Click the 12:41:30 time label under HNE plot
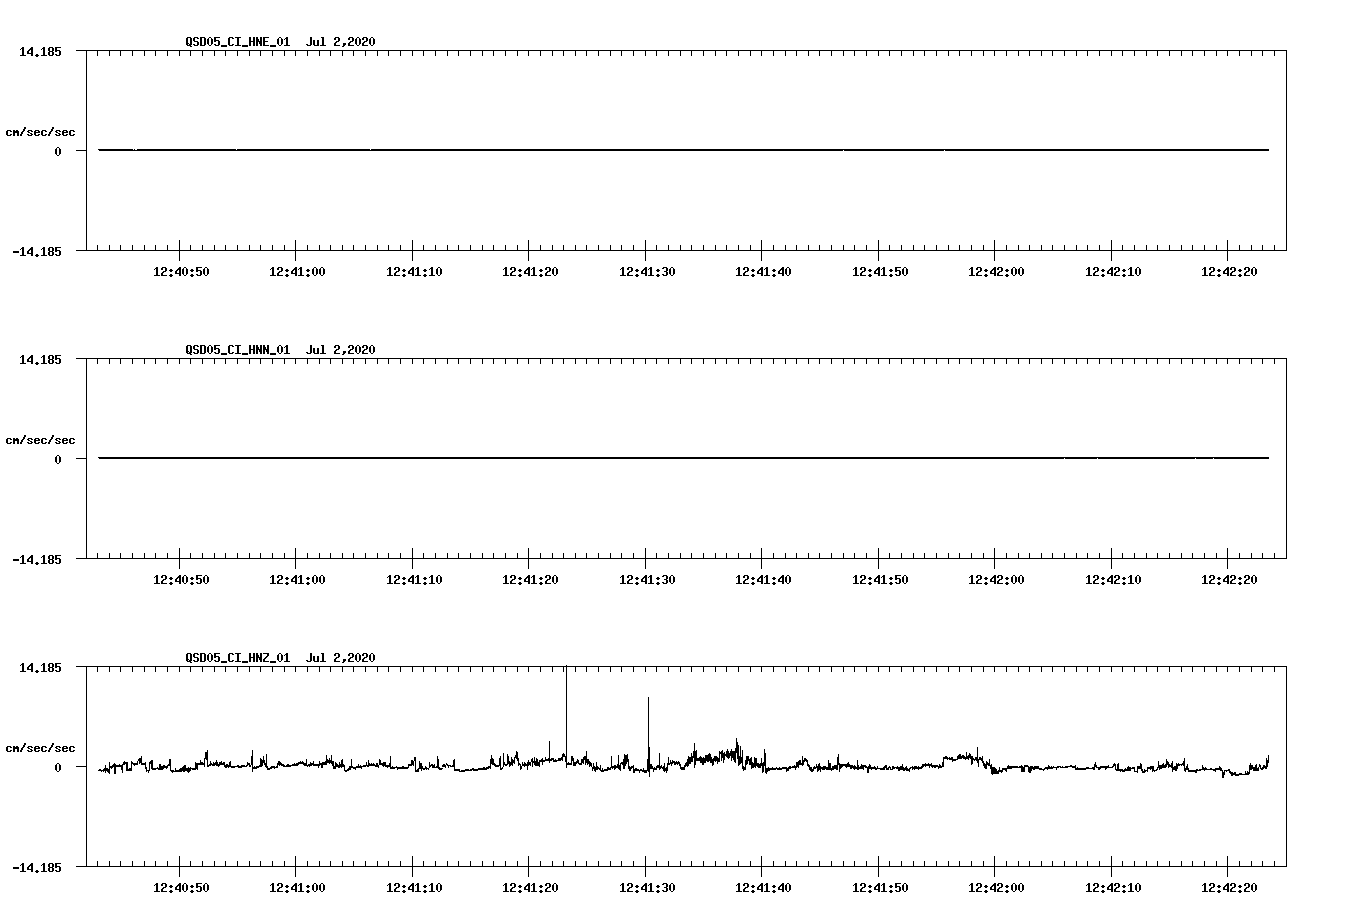Viewport: 1358px width, 924px height. click(x=647, y=272)
